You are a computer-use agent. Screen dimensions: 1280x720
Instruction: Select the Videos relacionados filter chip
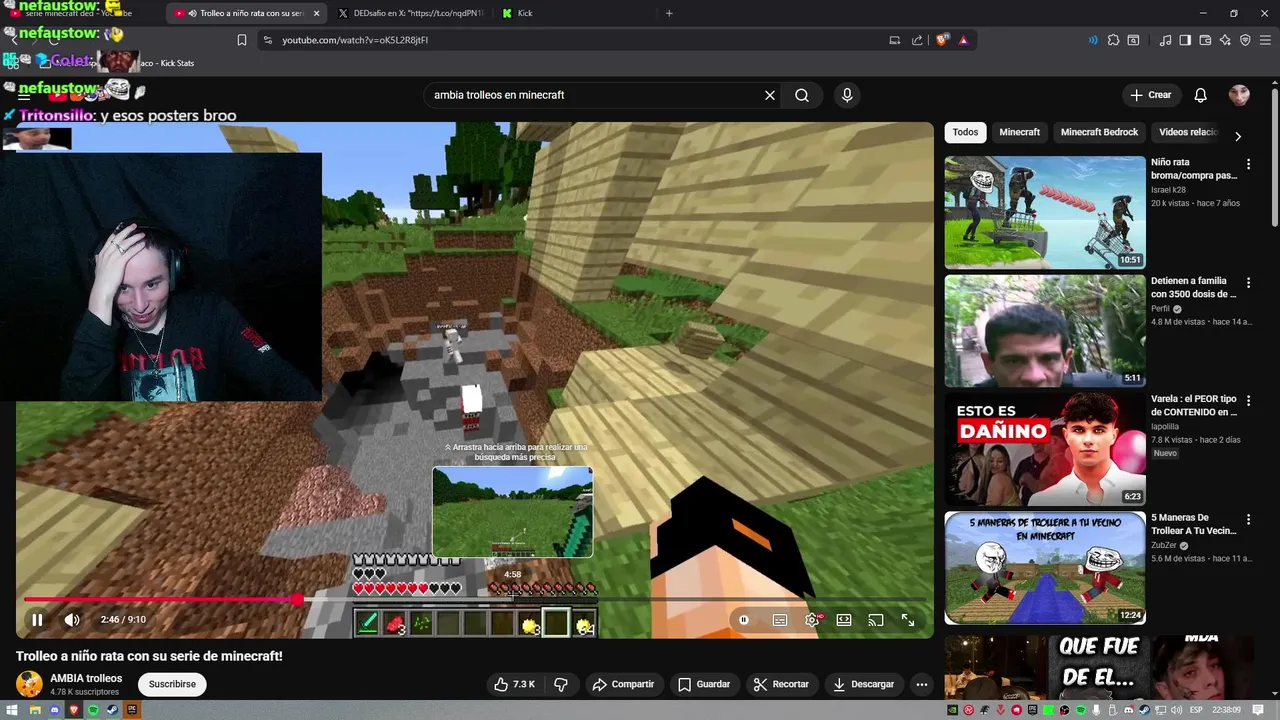tap(1188, 132)
